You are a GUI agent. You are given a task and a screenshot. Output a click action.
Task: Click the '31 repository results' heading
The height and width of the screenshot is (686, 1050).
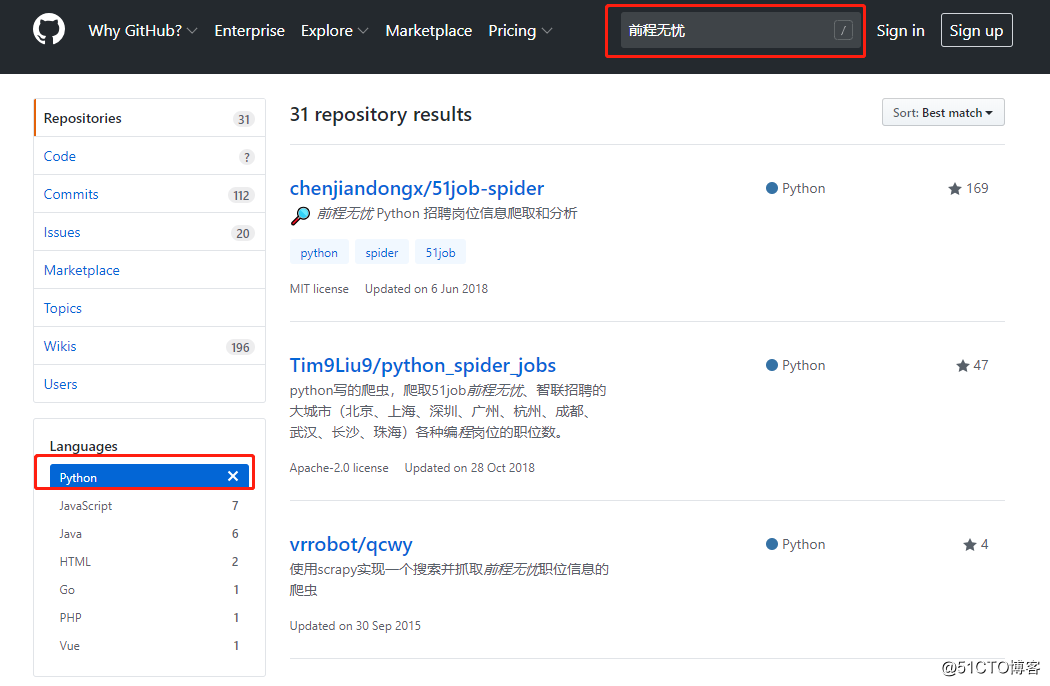point(380,115)
